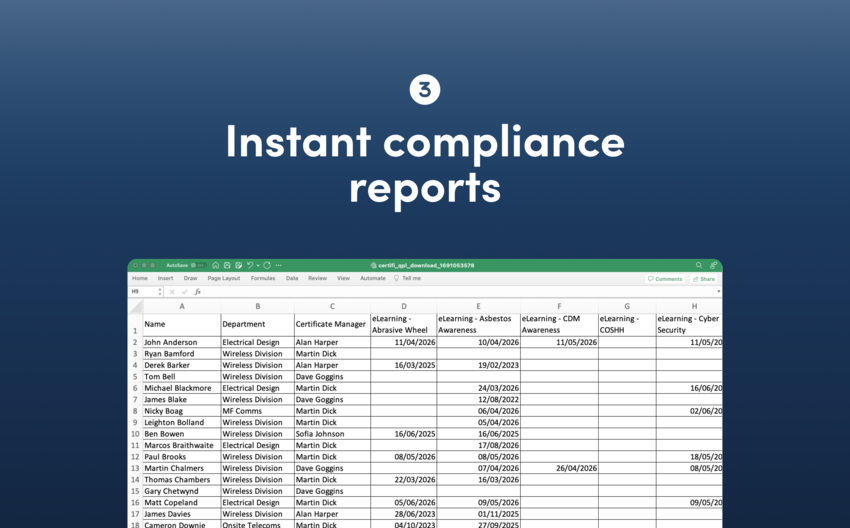850x528 pixels.
Task: Select column F header
Action: 559,306
